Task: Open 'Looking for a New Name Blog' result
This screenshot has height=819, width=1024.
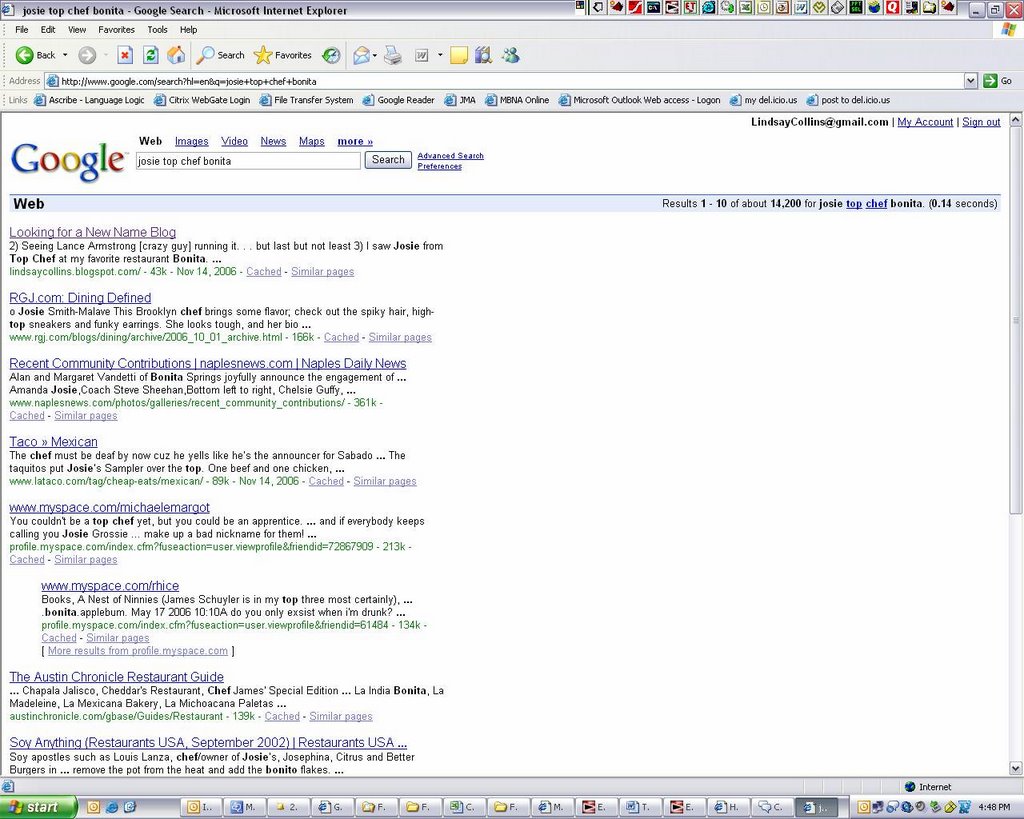Action: [x=92, y=232]
